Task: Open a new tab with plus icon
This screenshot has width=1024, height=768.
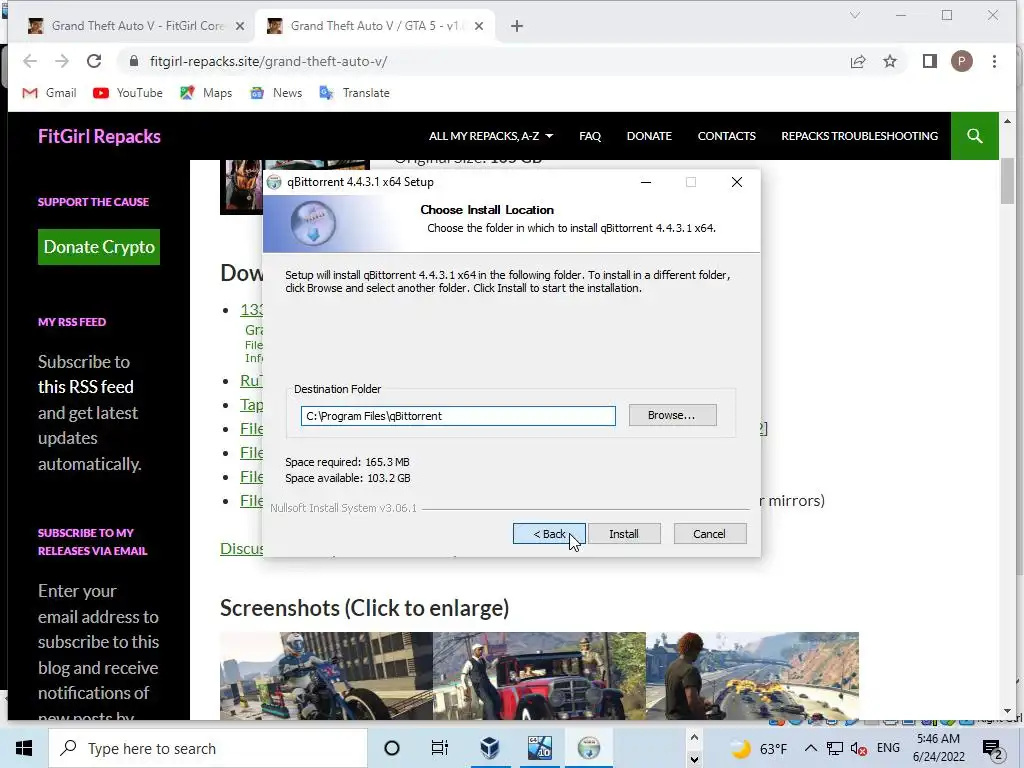Action: [517, 26]
